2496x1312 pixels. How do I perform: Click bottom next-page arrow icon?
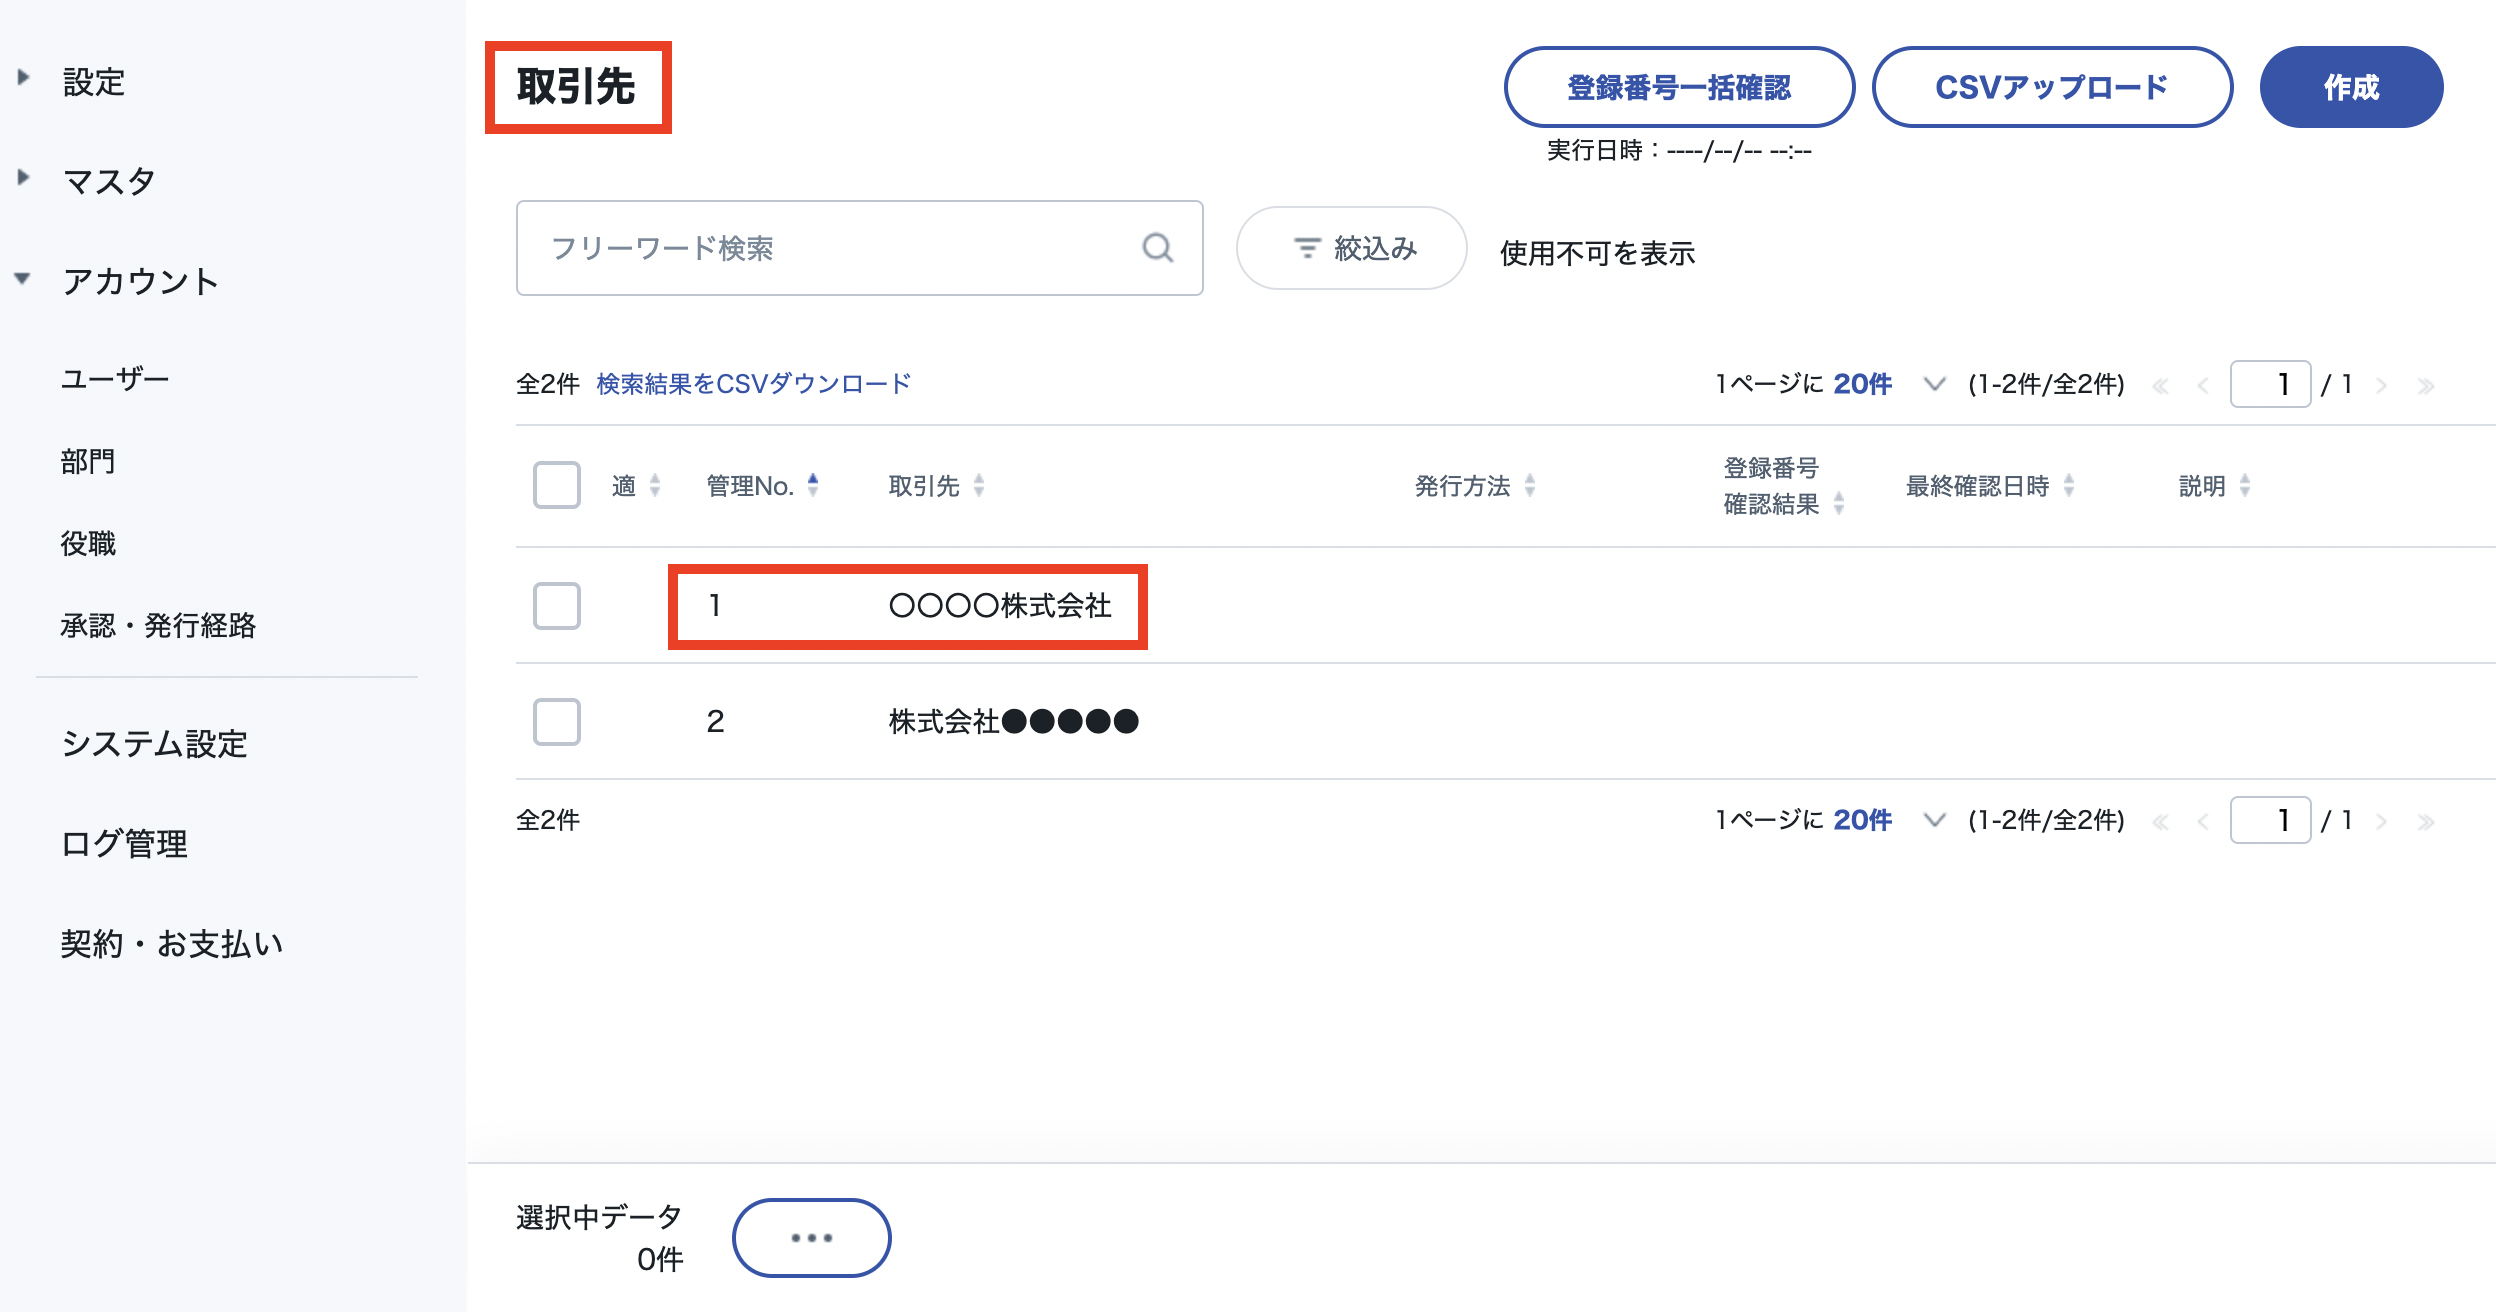pyautogui.click(x=2381, y=822)
